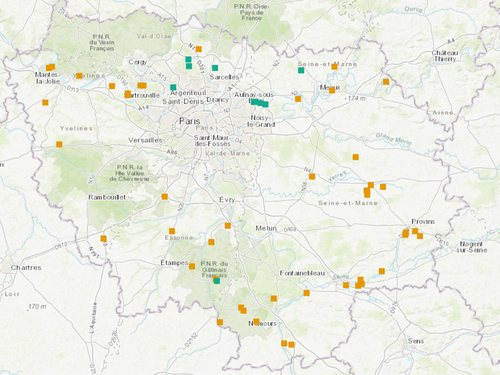Click the orange marker north of Sarcelles near N1
Image resolution: width=500 pixels, height=375 pixels.
199,49
